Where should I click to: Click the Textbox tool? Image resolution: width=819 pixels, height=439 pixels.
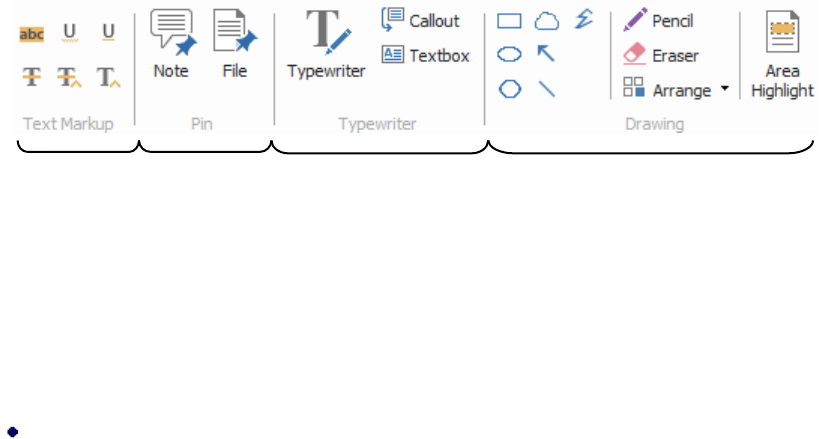426,56
